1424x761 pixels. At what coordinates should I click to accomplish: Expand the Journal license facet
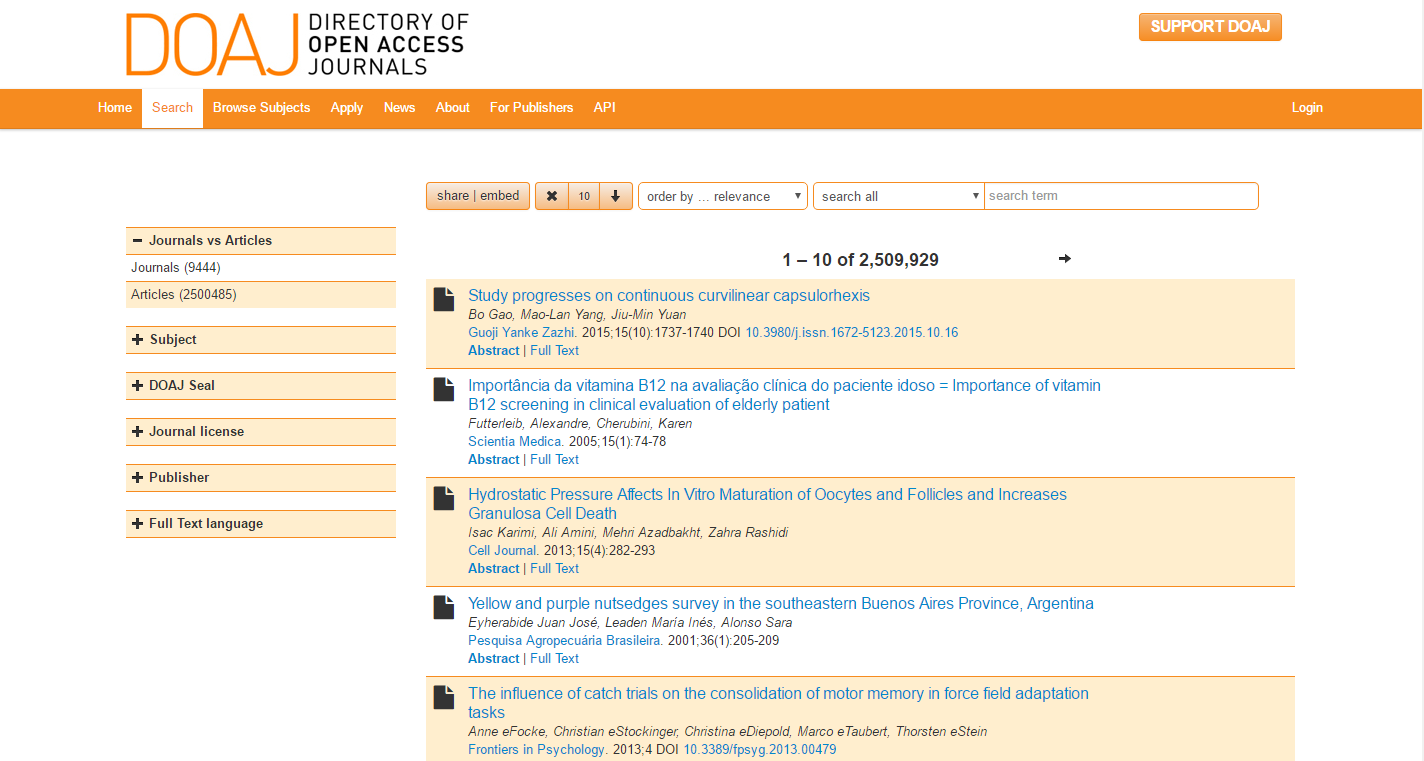pos(261,432)
